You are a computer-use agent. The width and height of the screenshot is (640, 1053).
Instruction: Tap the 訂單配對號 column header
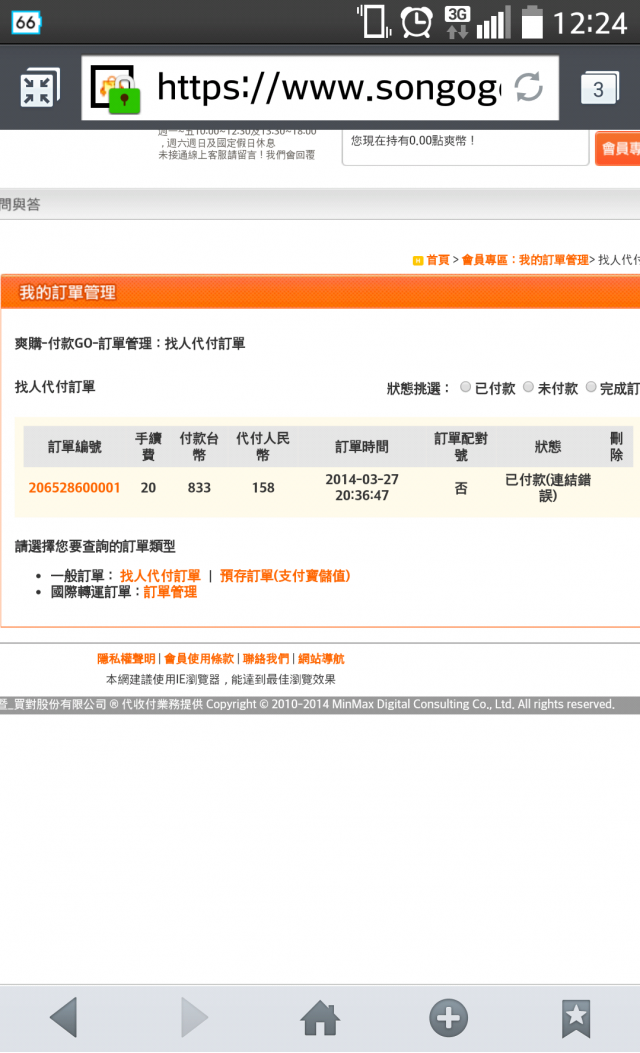tap(461, 447)
